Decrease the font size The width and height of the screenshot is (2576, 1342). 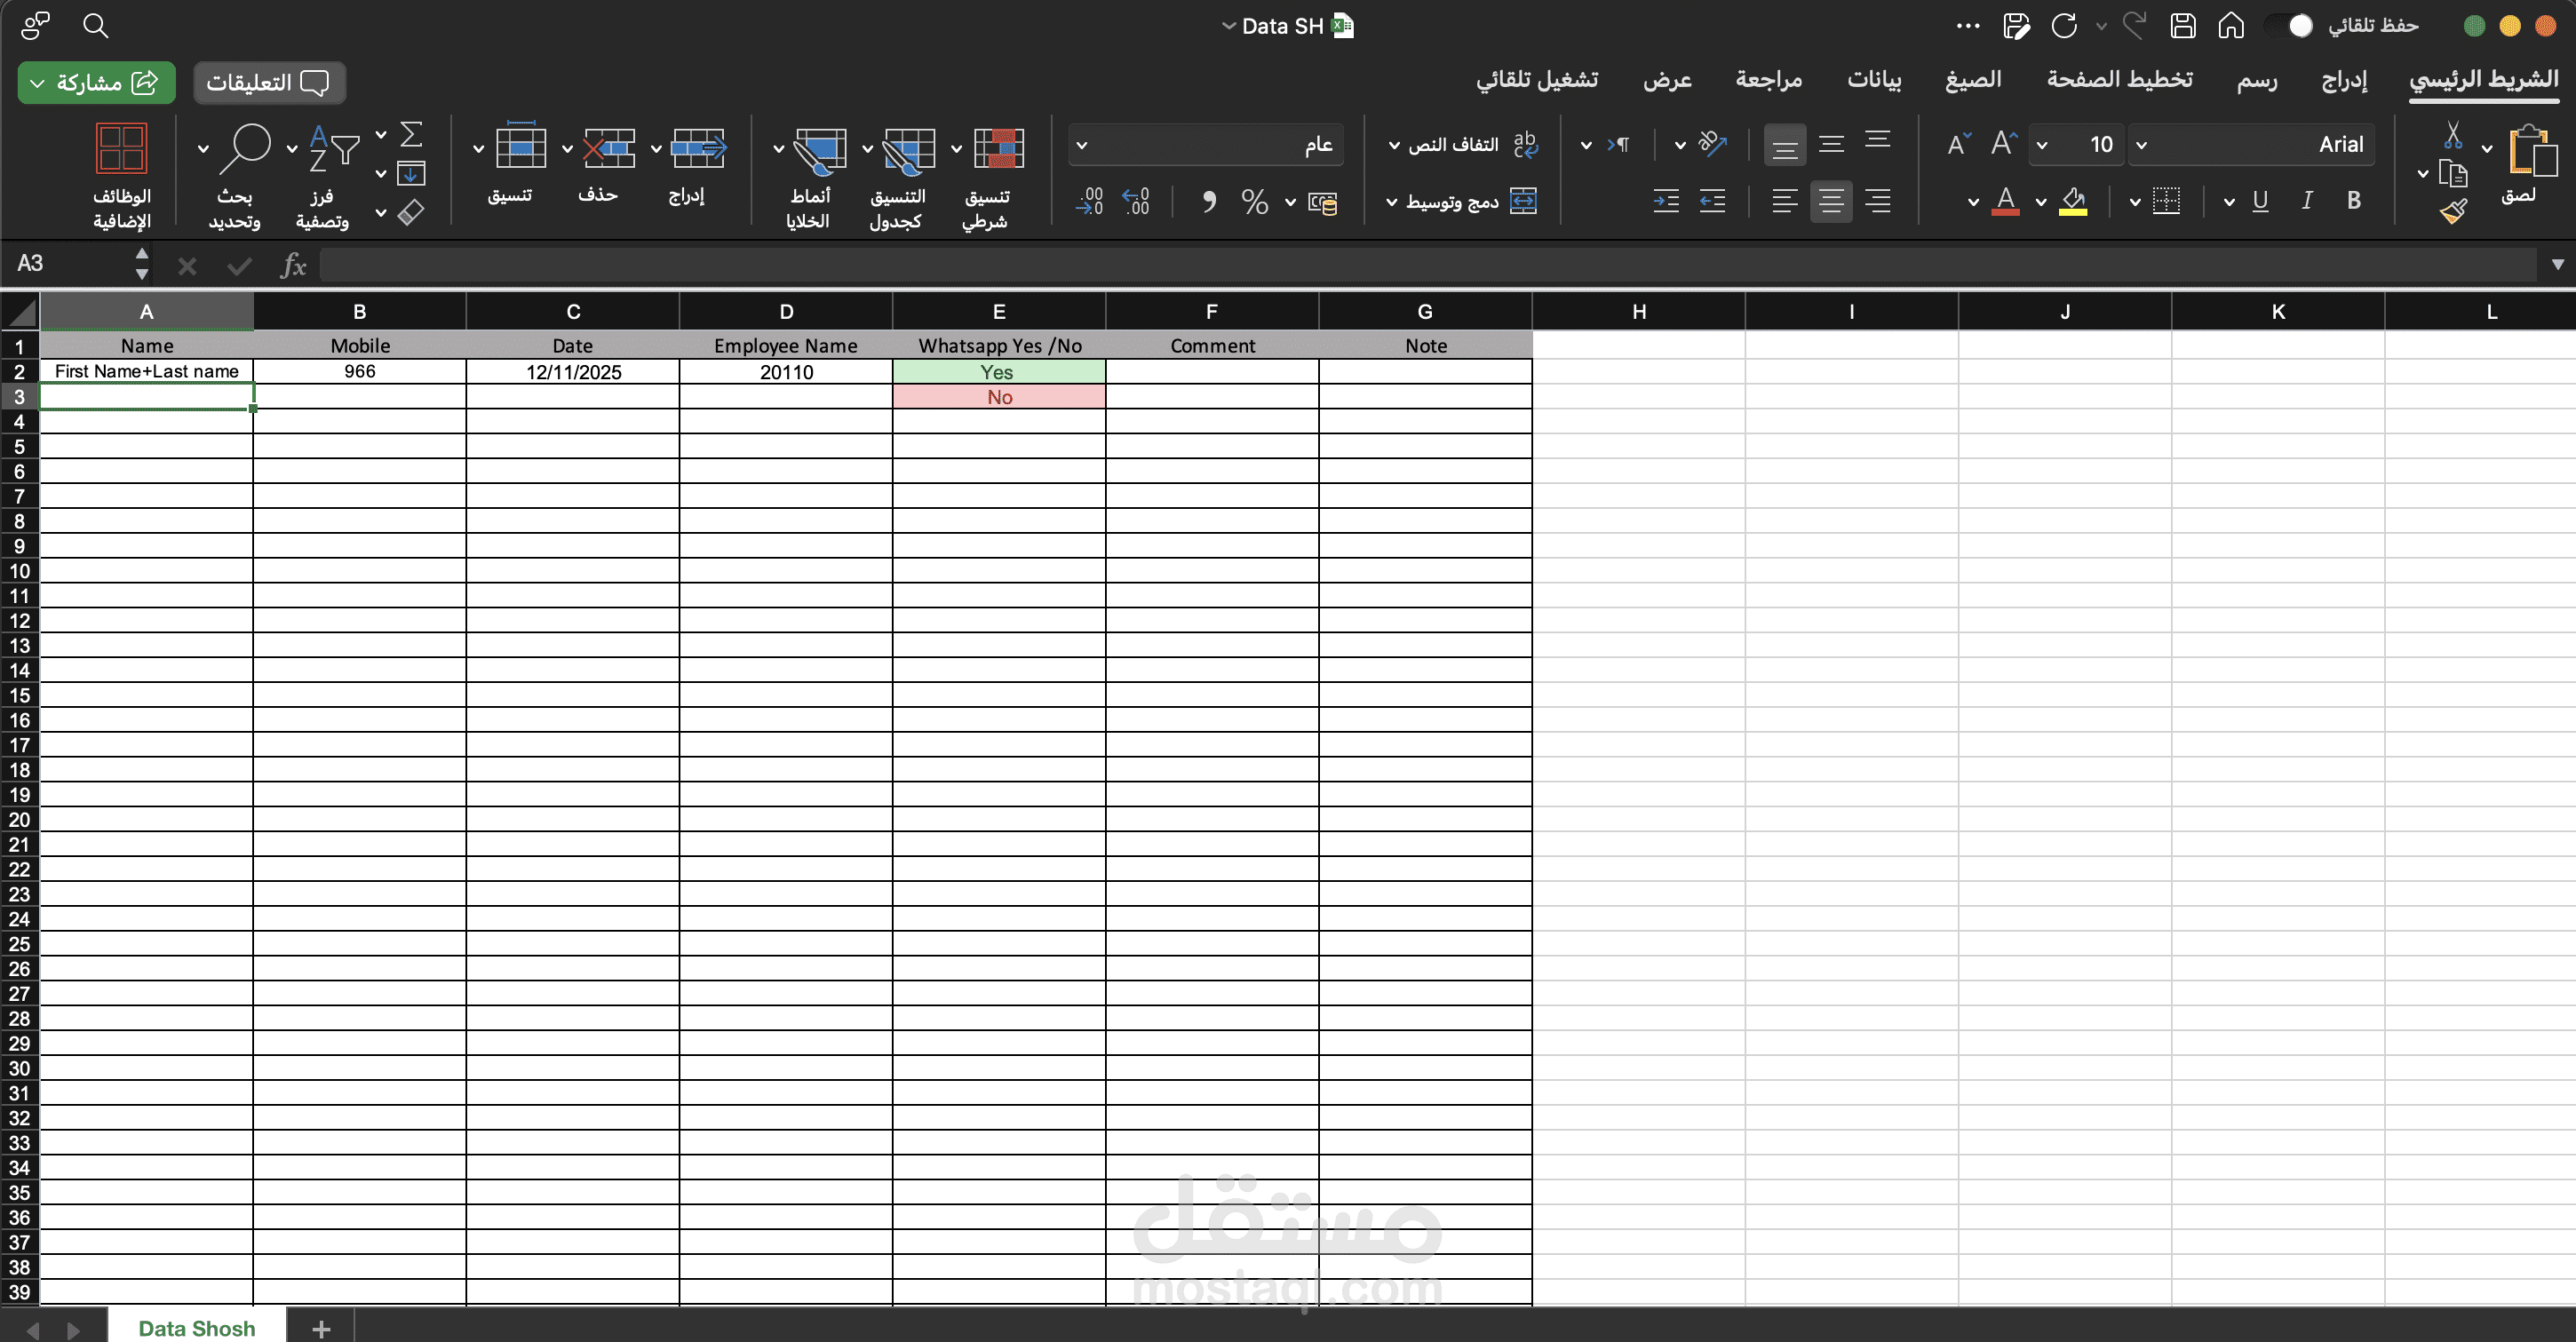1959,144
